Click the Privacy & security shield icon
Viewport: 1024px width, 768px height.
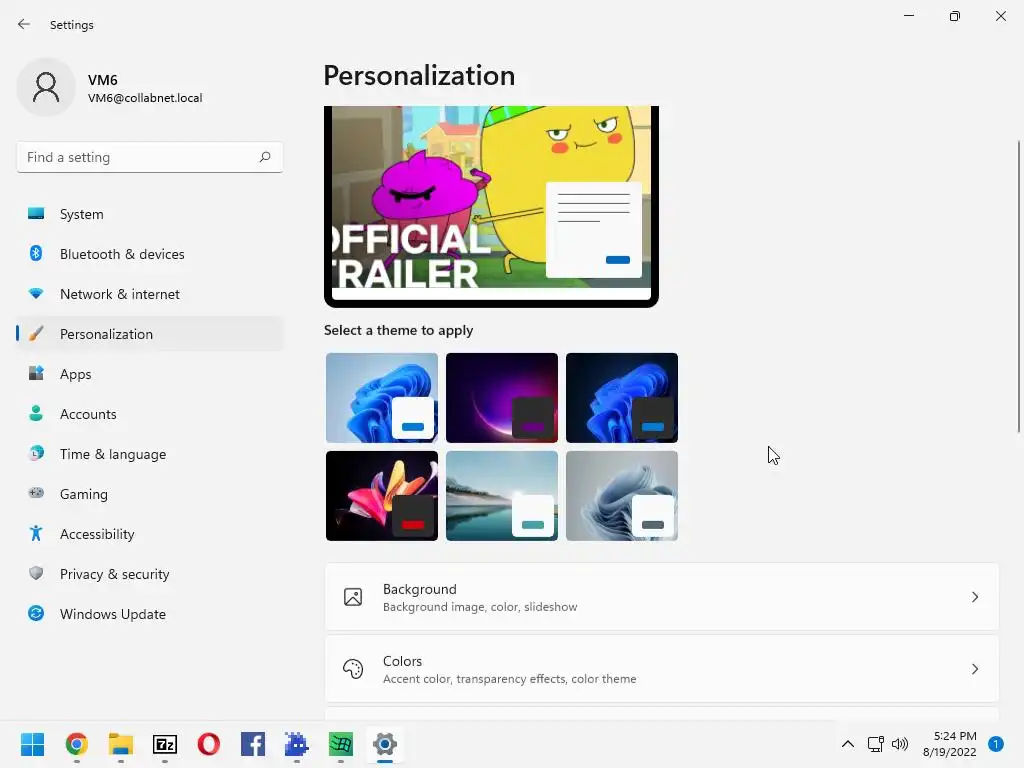point(36,573)
